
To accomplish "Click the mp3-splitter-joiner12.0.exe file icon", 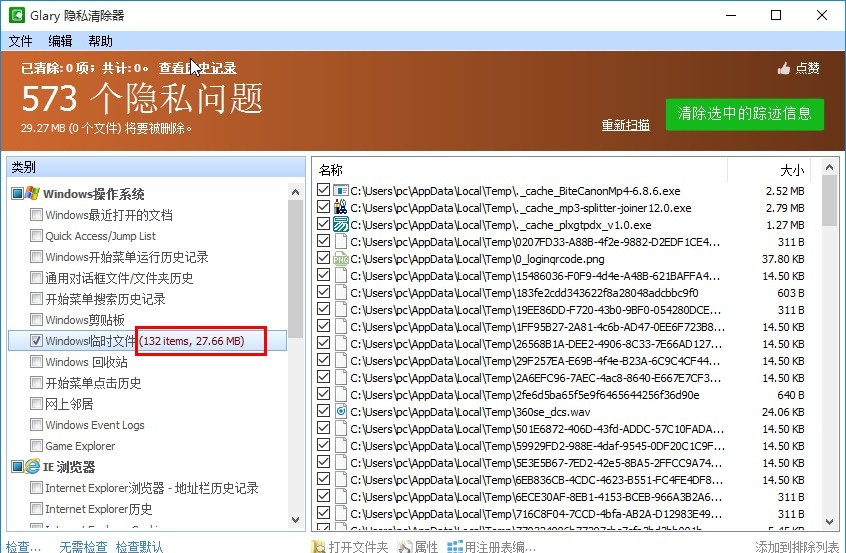I will click(340, 207).
